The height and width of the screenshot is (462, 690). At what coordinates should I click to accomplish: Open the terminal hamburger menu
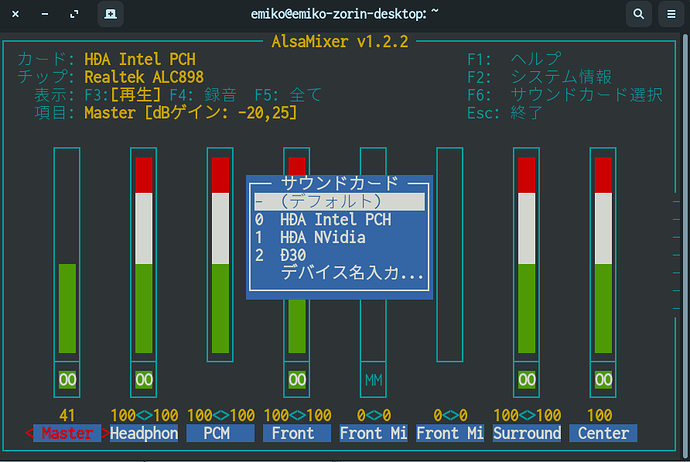pyautogui.click(x=671, y=14)
